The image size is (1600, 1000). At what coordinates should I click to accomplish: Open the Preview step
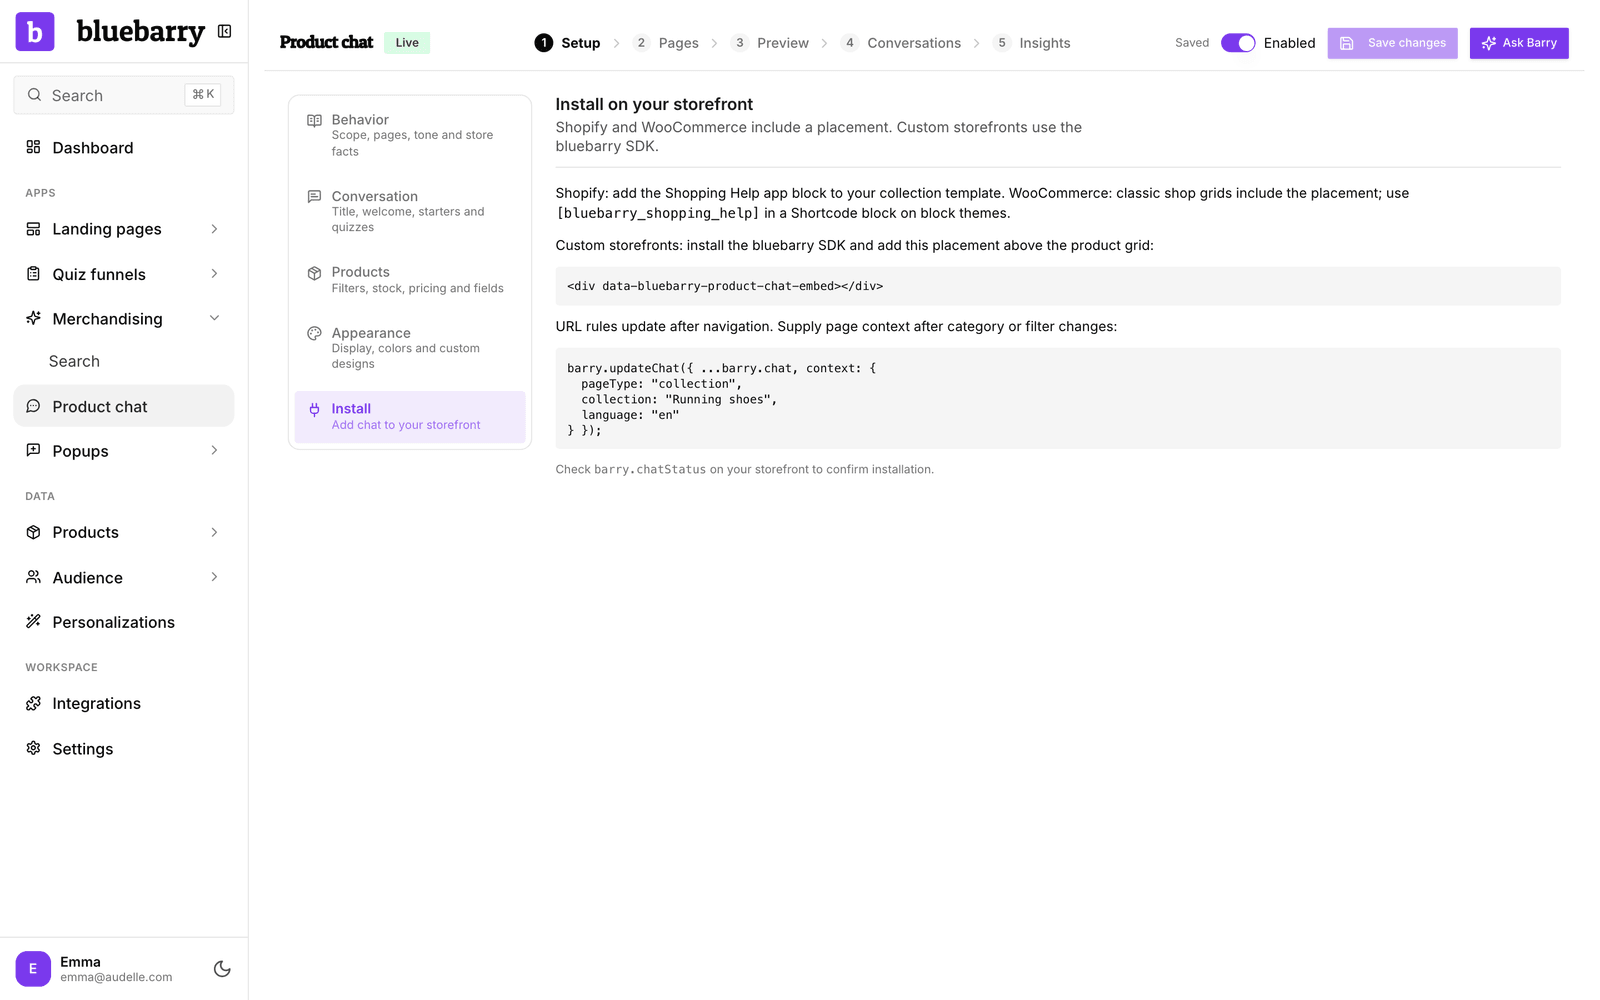coord(769,43)
